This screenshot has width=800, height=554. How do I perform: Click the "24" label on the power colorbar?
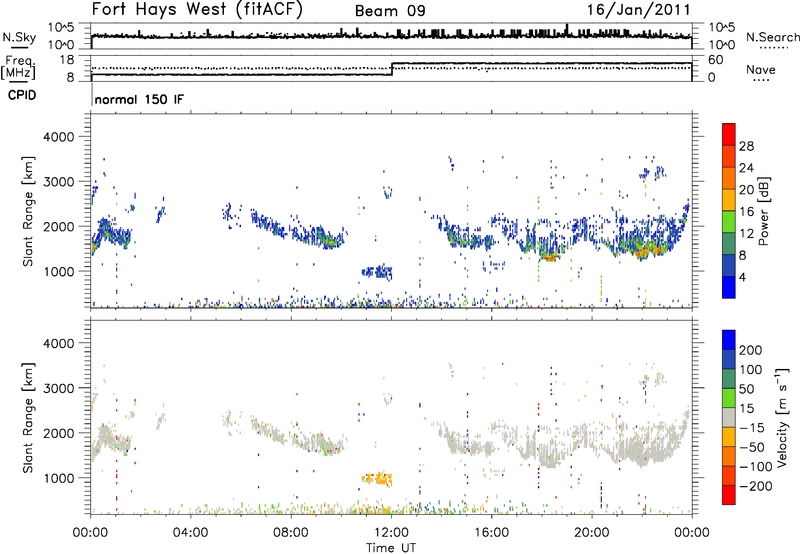746,168
